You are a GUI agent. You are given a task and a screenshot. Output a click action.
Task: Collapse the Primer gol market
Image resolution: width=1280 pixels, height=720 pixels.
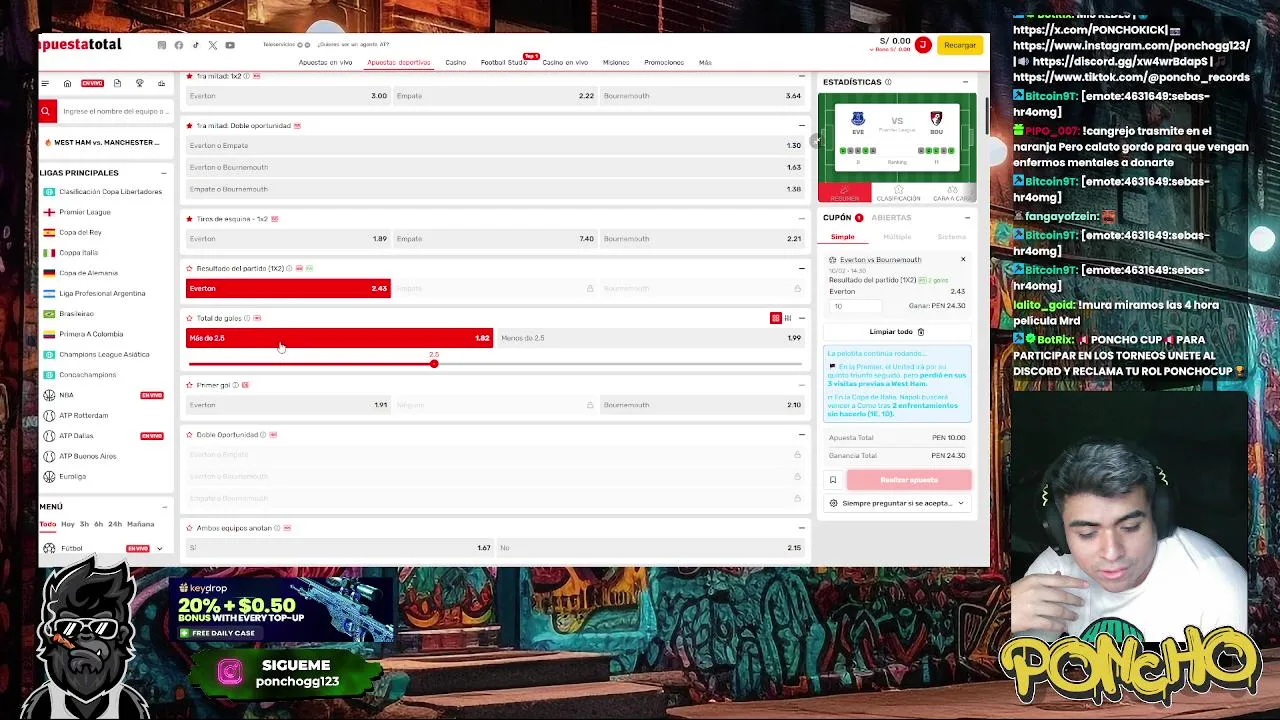(x=801, y=385)
